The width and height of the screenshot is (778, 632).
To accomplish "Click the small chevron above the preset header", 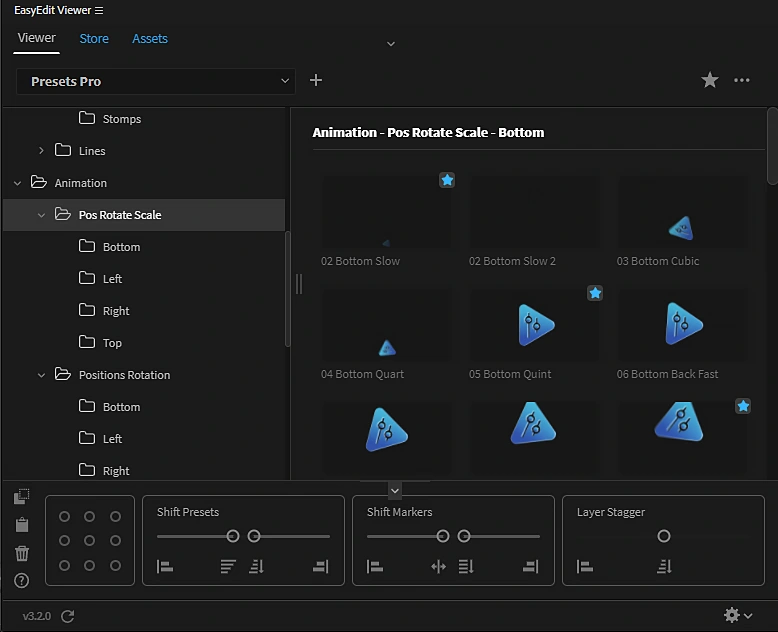I will point(391,44).
